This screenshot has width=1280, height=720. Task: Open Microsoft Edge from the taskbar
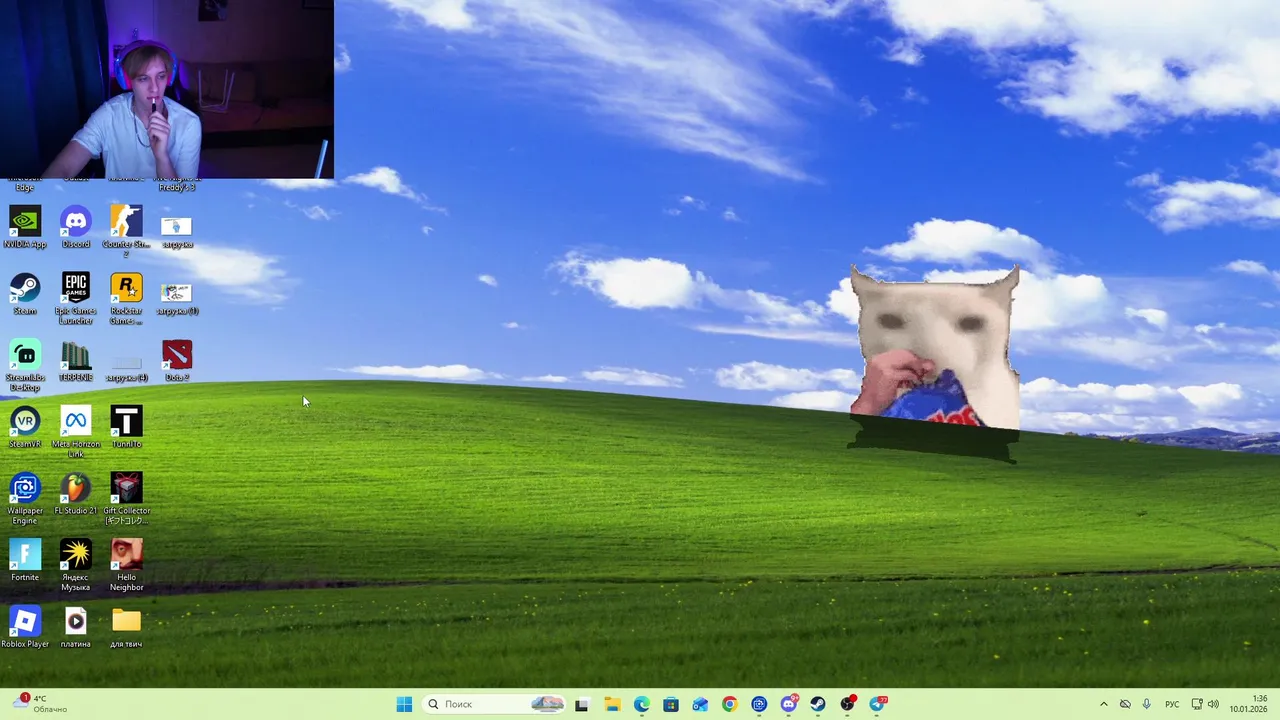coord(641,704)
